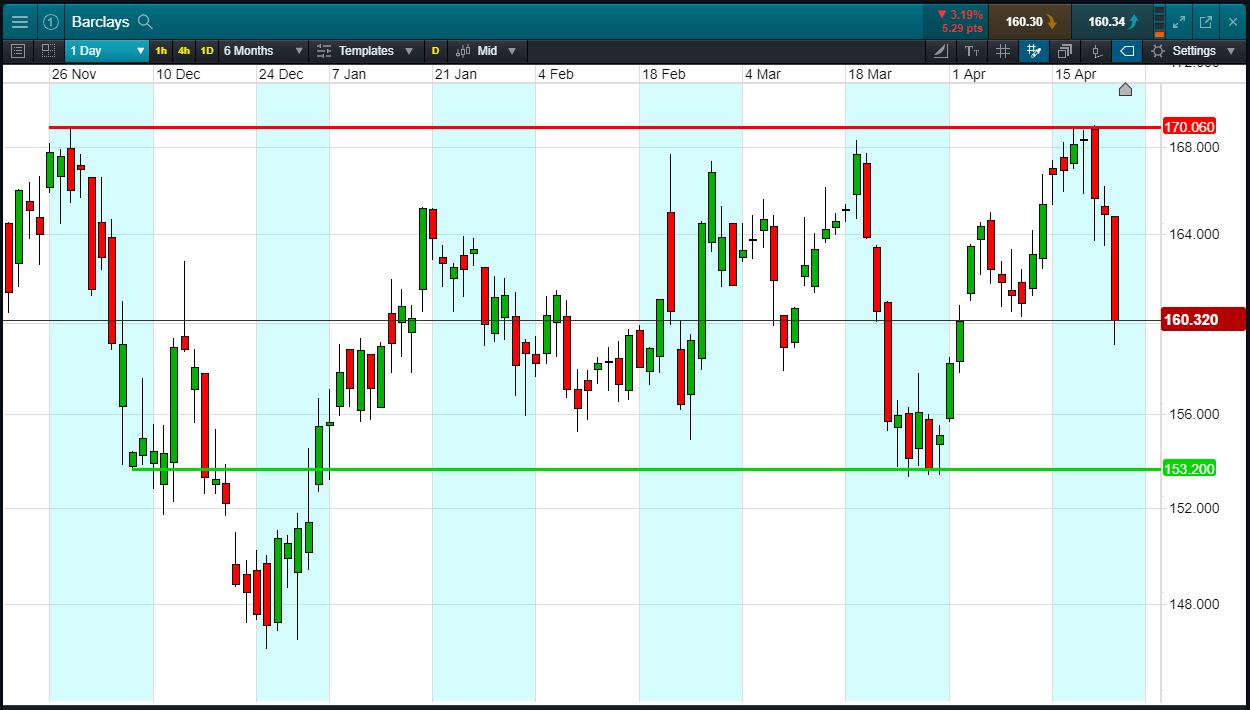The height and width of the screenshot is (710, 1250).
Task: Click the Barclays instrument name
Action: [x=101, y=21]
